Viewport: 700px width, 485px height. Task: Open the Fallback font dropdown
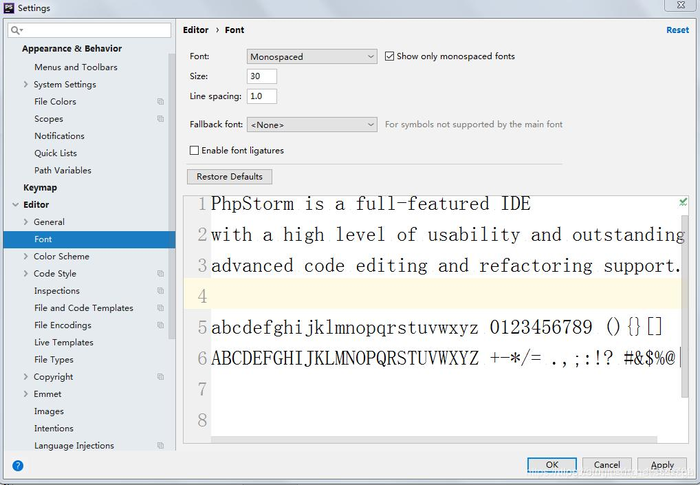312,125
